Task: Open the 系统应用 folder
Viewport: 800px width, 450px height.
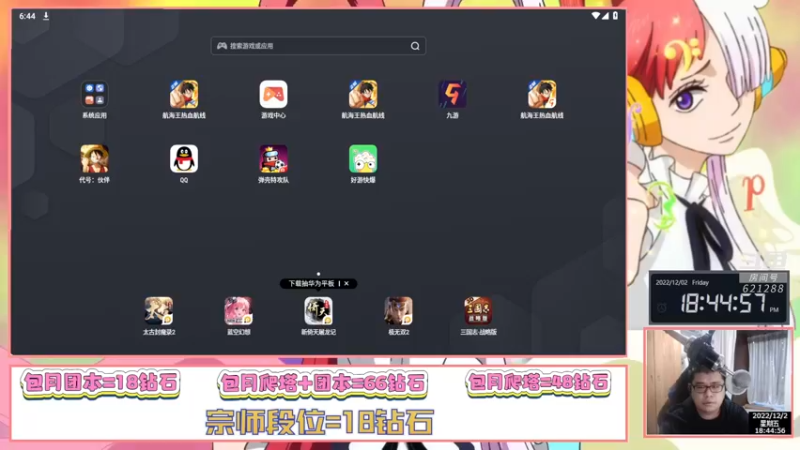Action: tap(94, 94)
